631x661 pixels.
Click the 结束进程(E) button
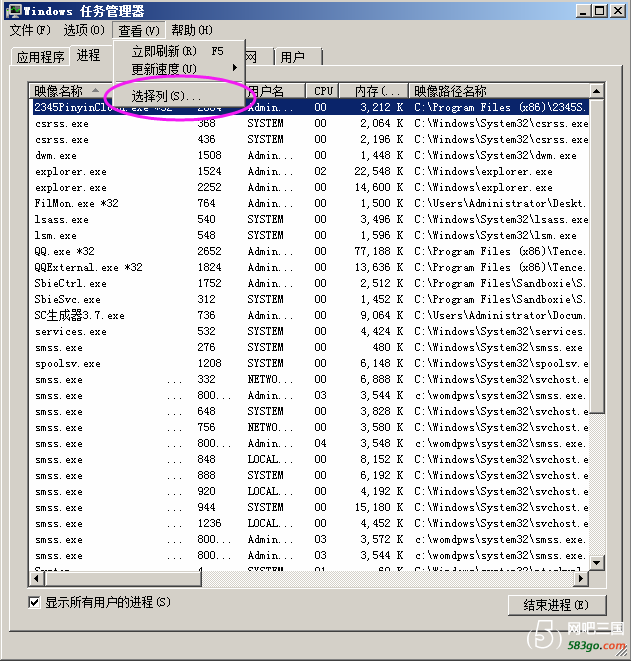click(557, 605)
